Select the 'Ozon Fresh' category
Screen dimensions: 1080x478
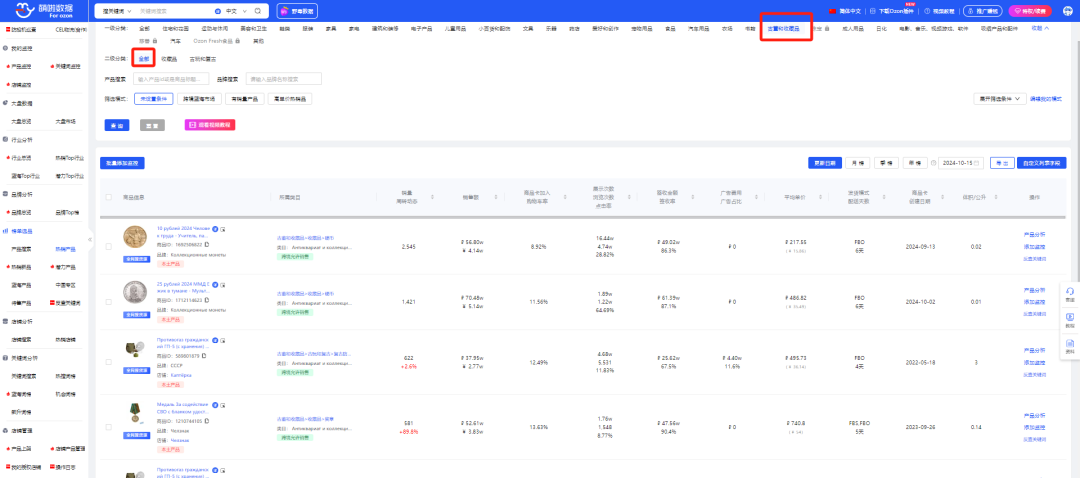click(x=216, y=41)
